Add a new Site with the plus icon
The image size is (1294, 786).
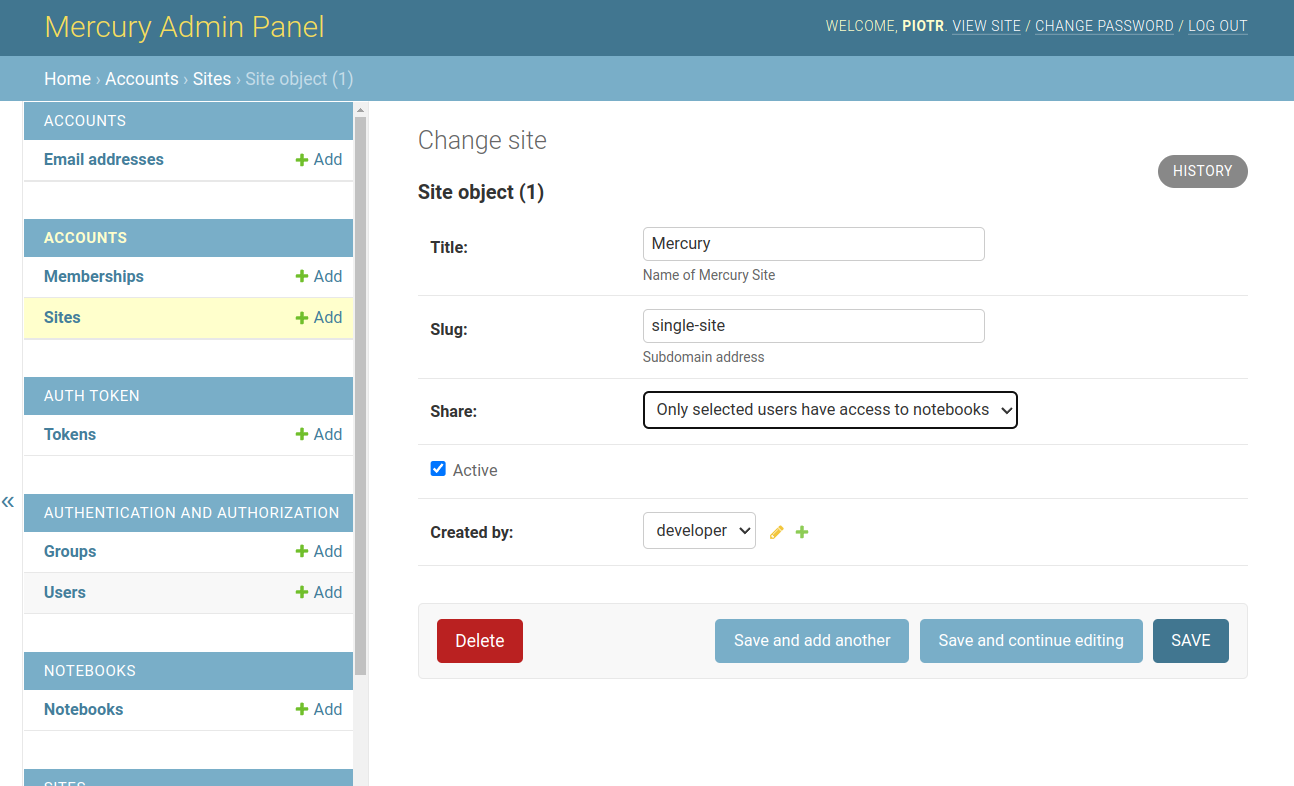pyautogui.click(x=300, y=317)
